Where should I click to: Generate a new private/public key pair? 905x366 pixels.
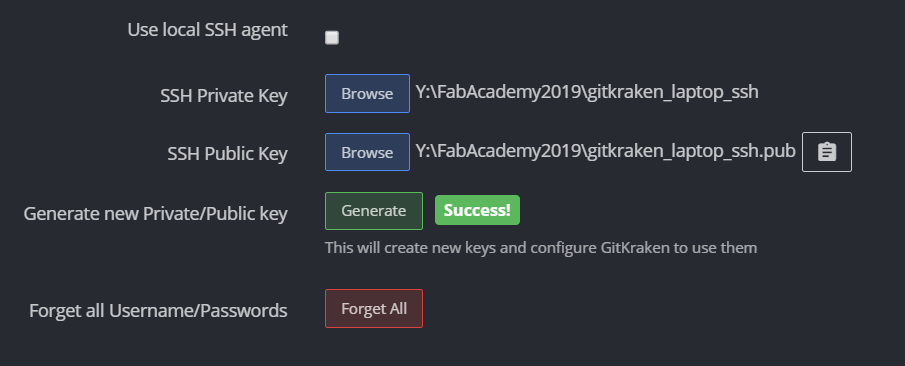373,211
